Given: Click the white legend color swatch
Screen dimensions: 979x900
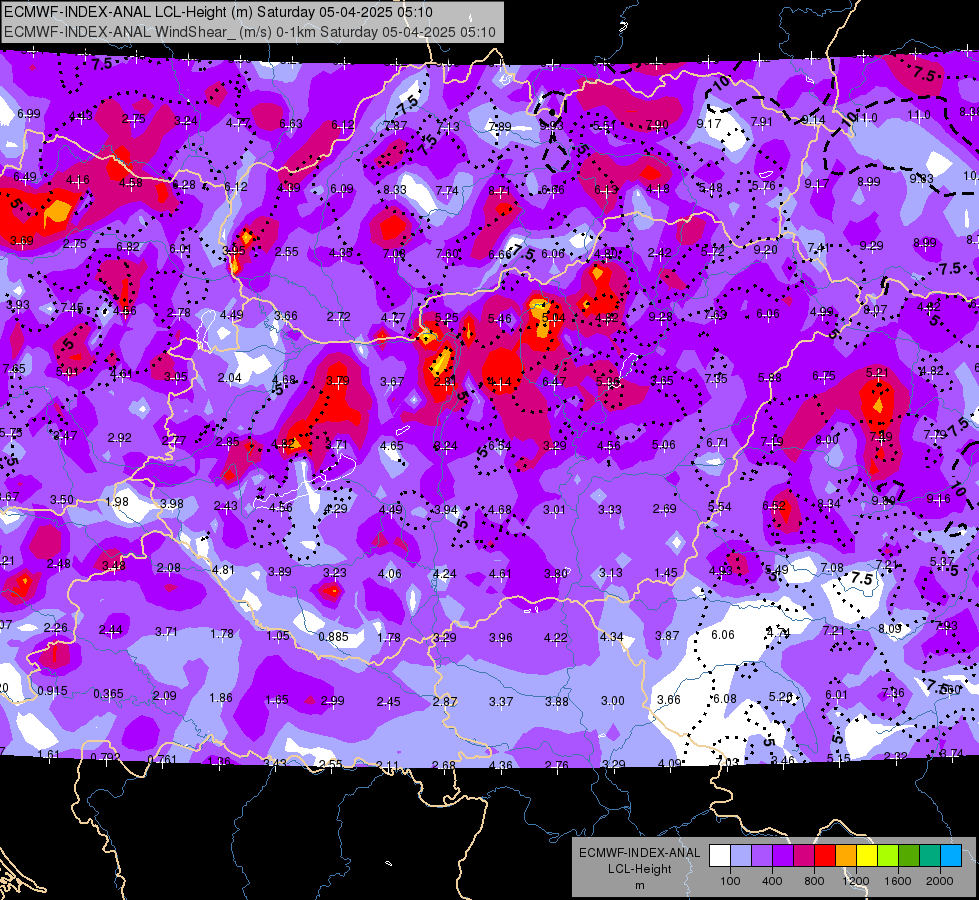Looking at the screenshot, I should pos(720,856).
